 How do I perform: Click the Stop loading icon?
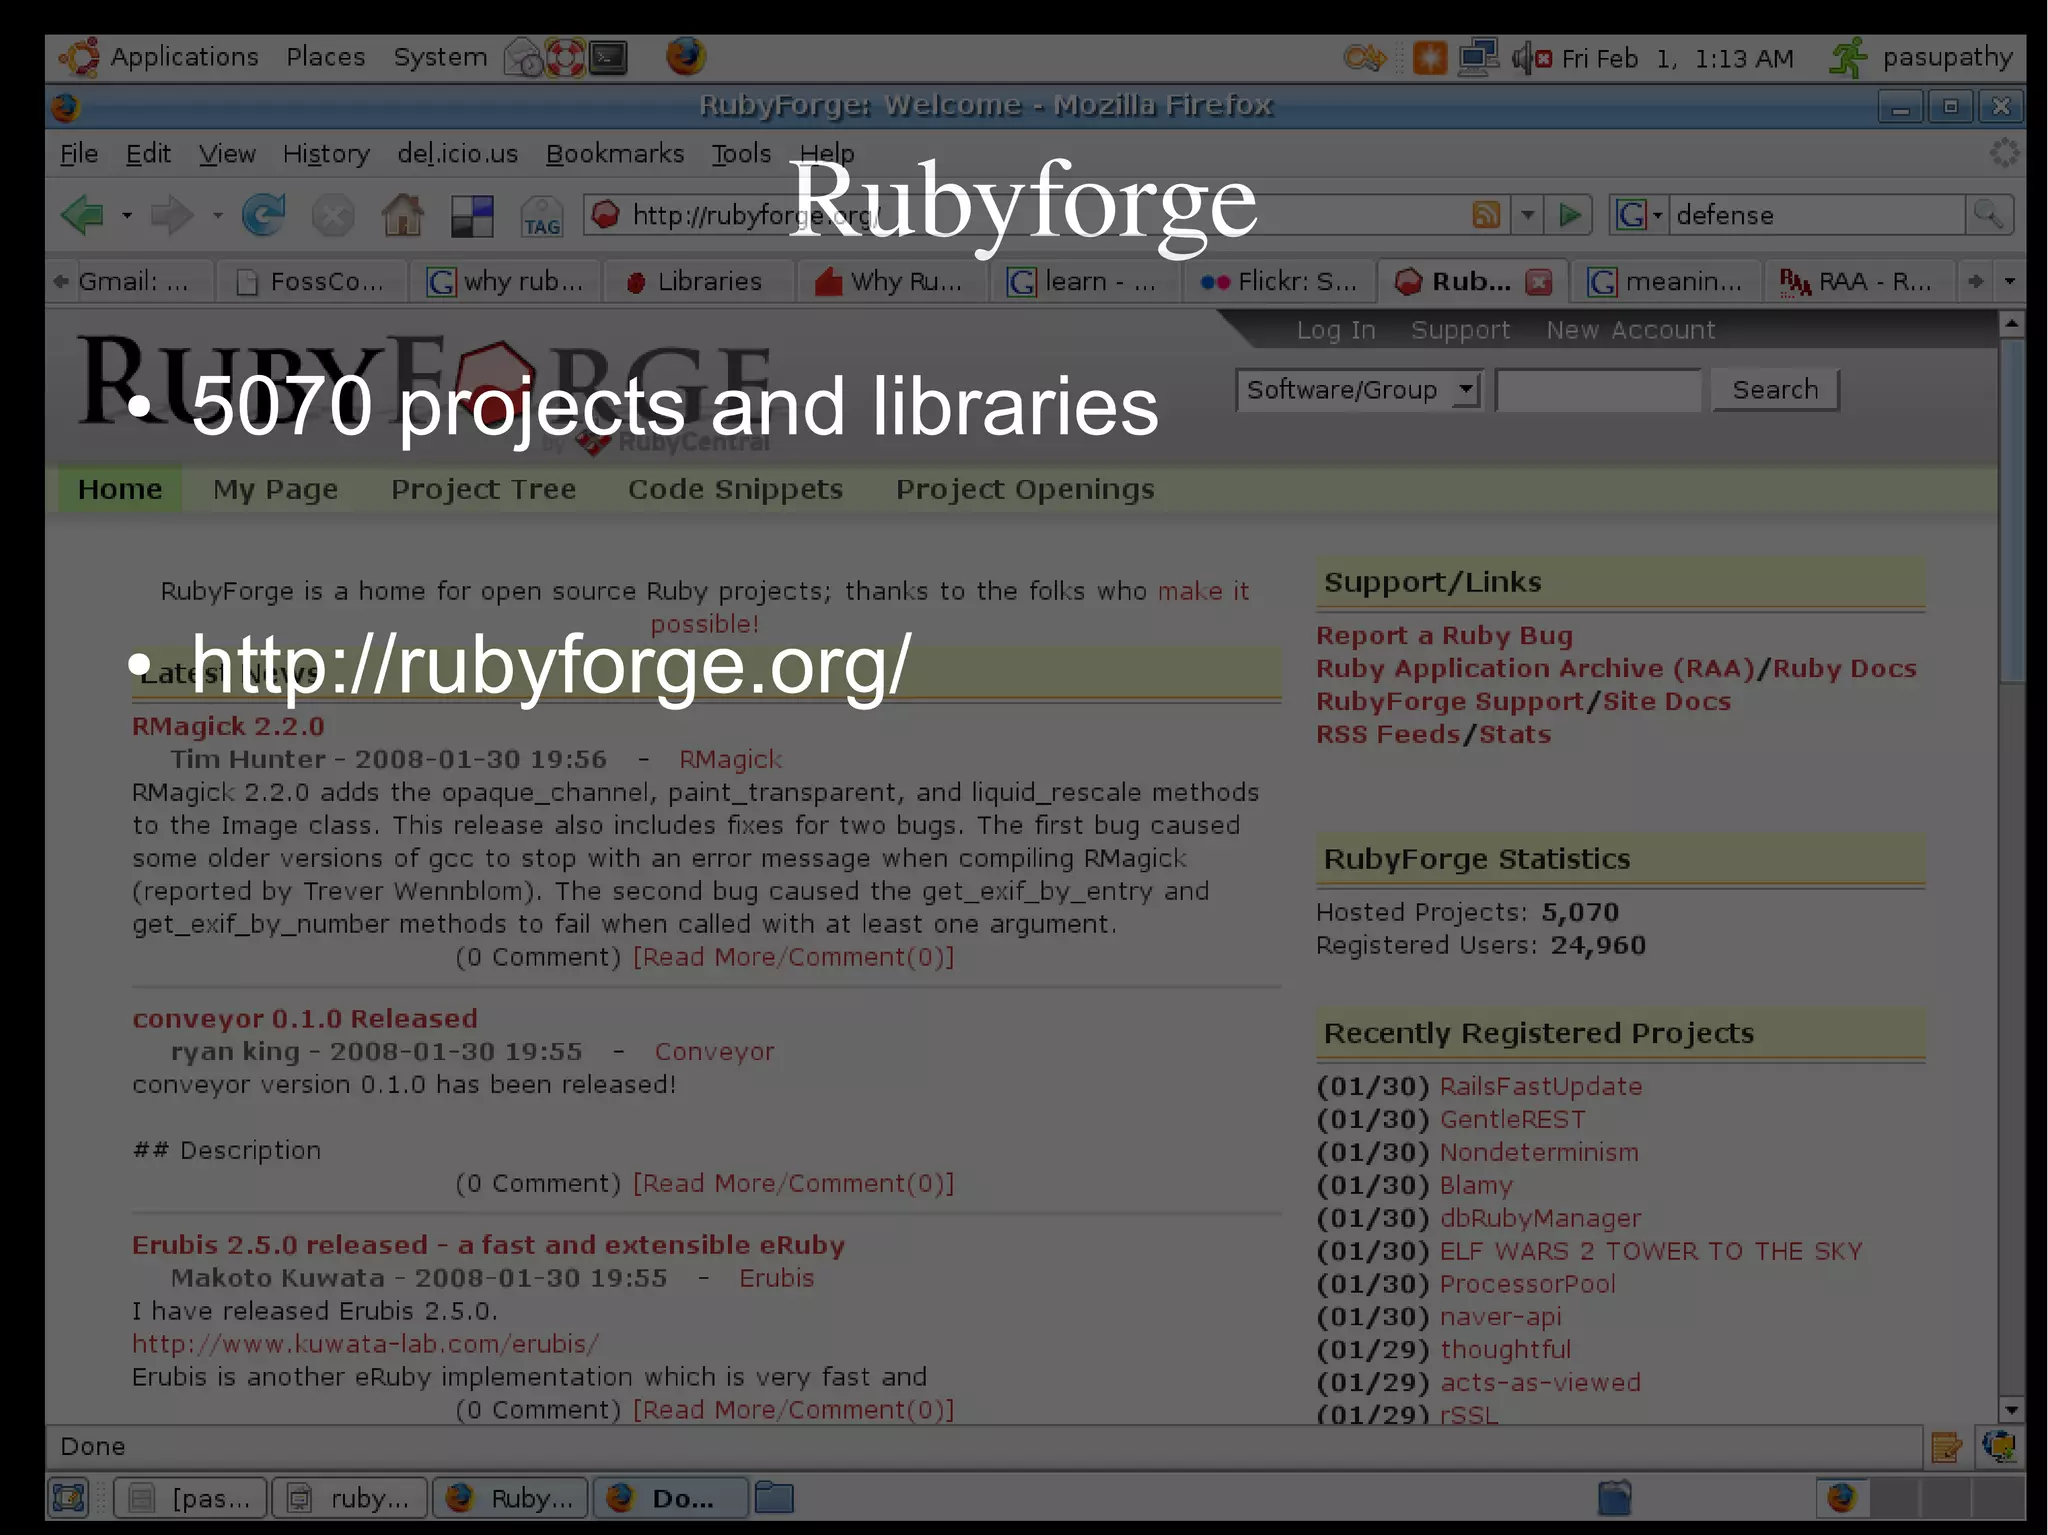(333, 215)
